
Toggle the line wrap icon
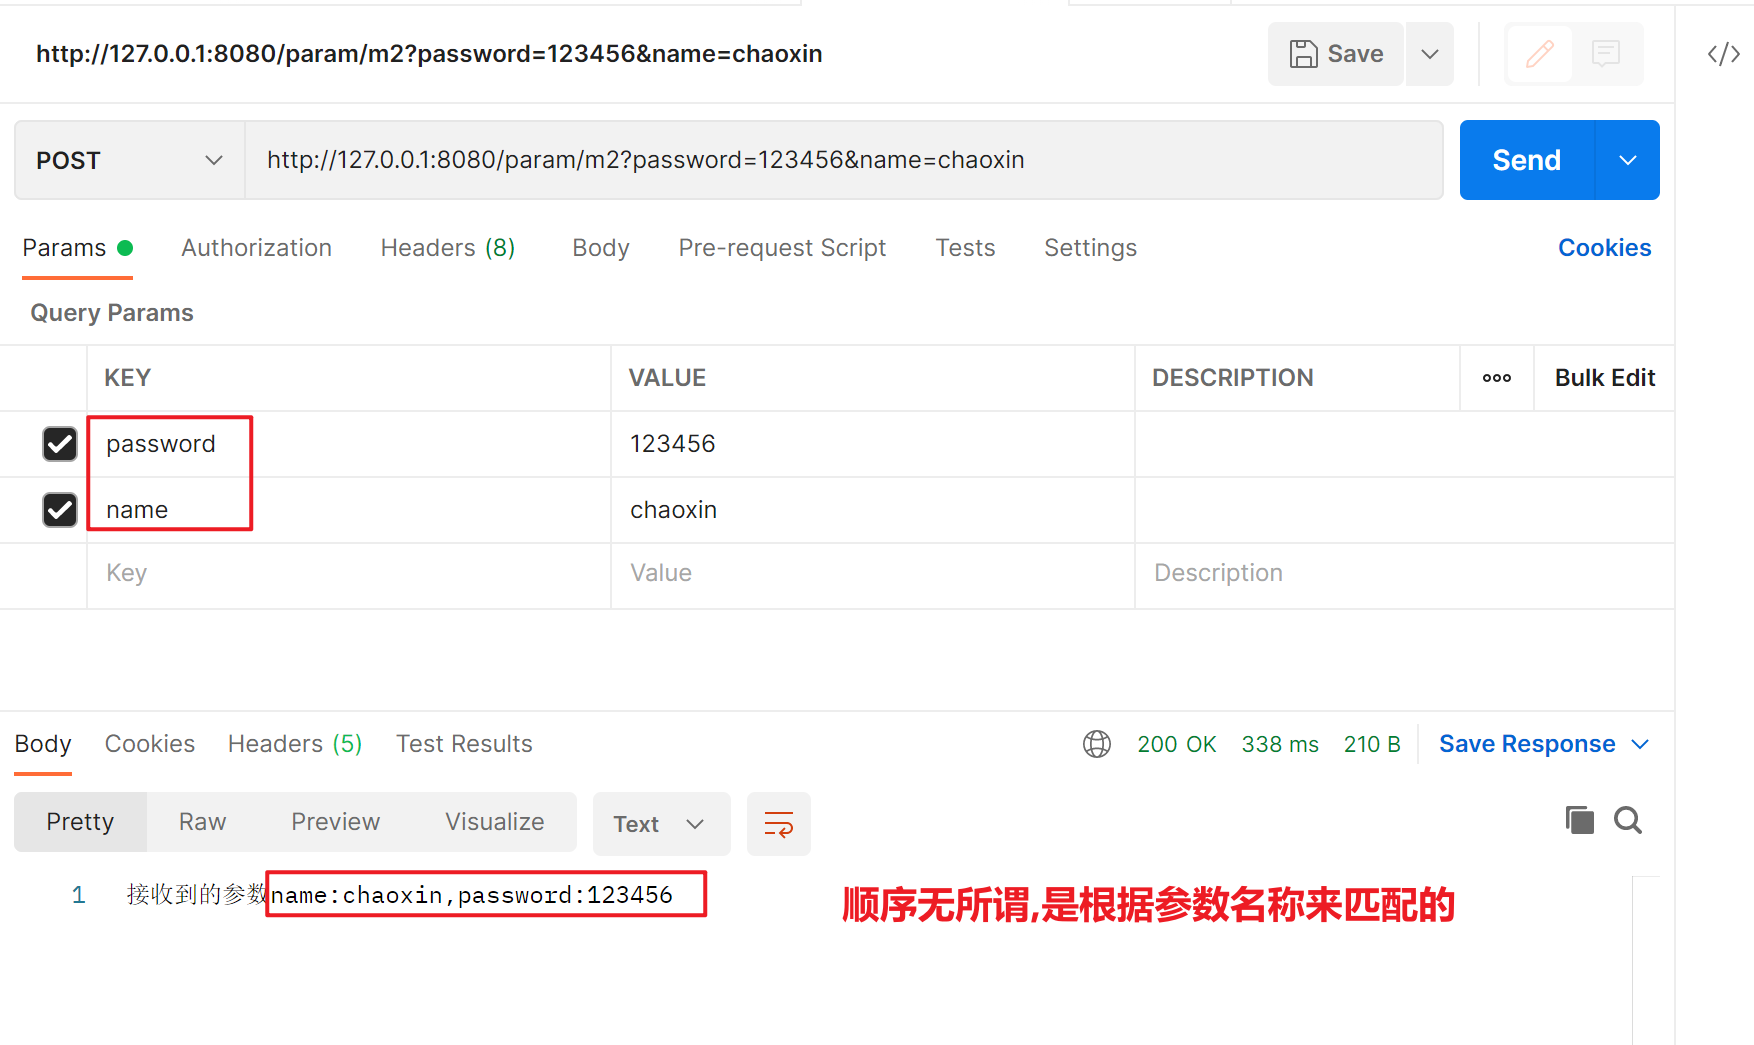779,824
